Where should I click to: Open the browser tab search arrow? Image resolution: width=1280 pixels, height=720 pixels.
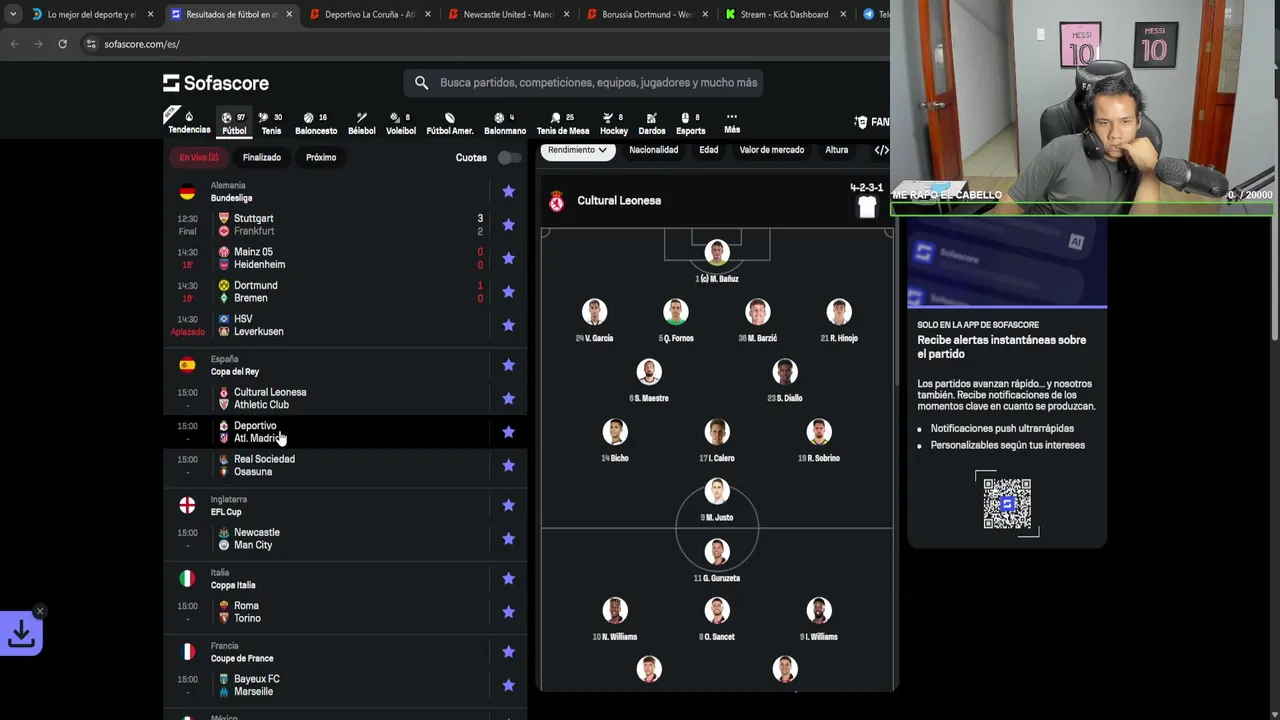12,14
